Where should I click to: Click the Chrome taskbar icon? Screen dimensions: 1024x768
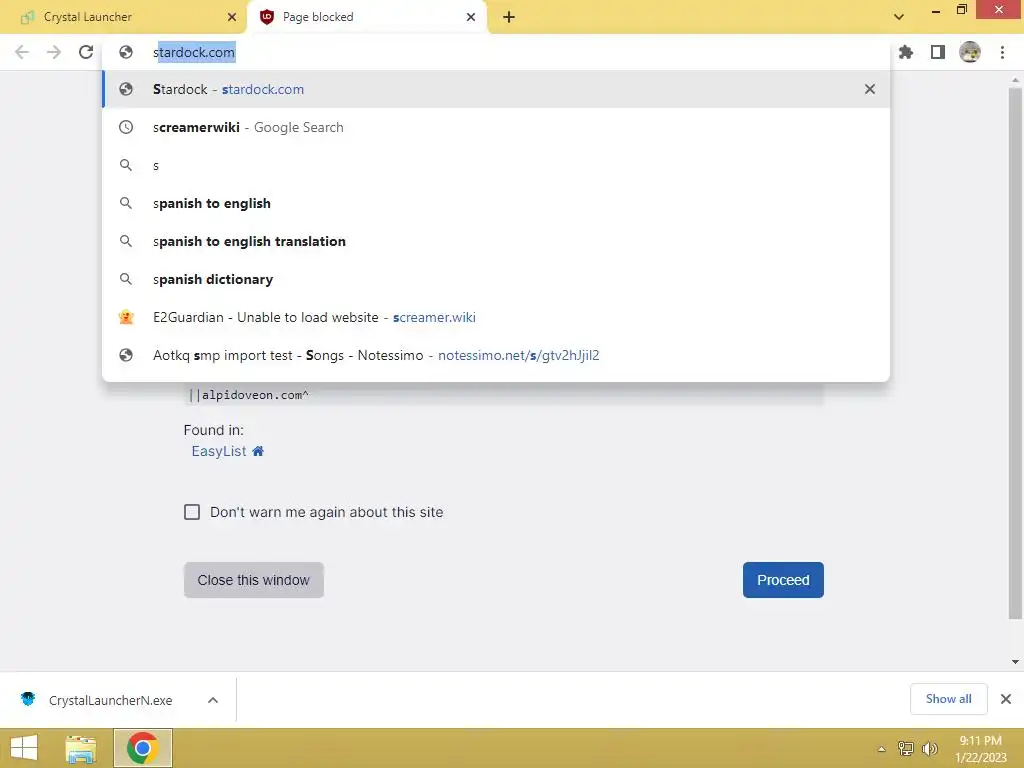coord(143,748)
